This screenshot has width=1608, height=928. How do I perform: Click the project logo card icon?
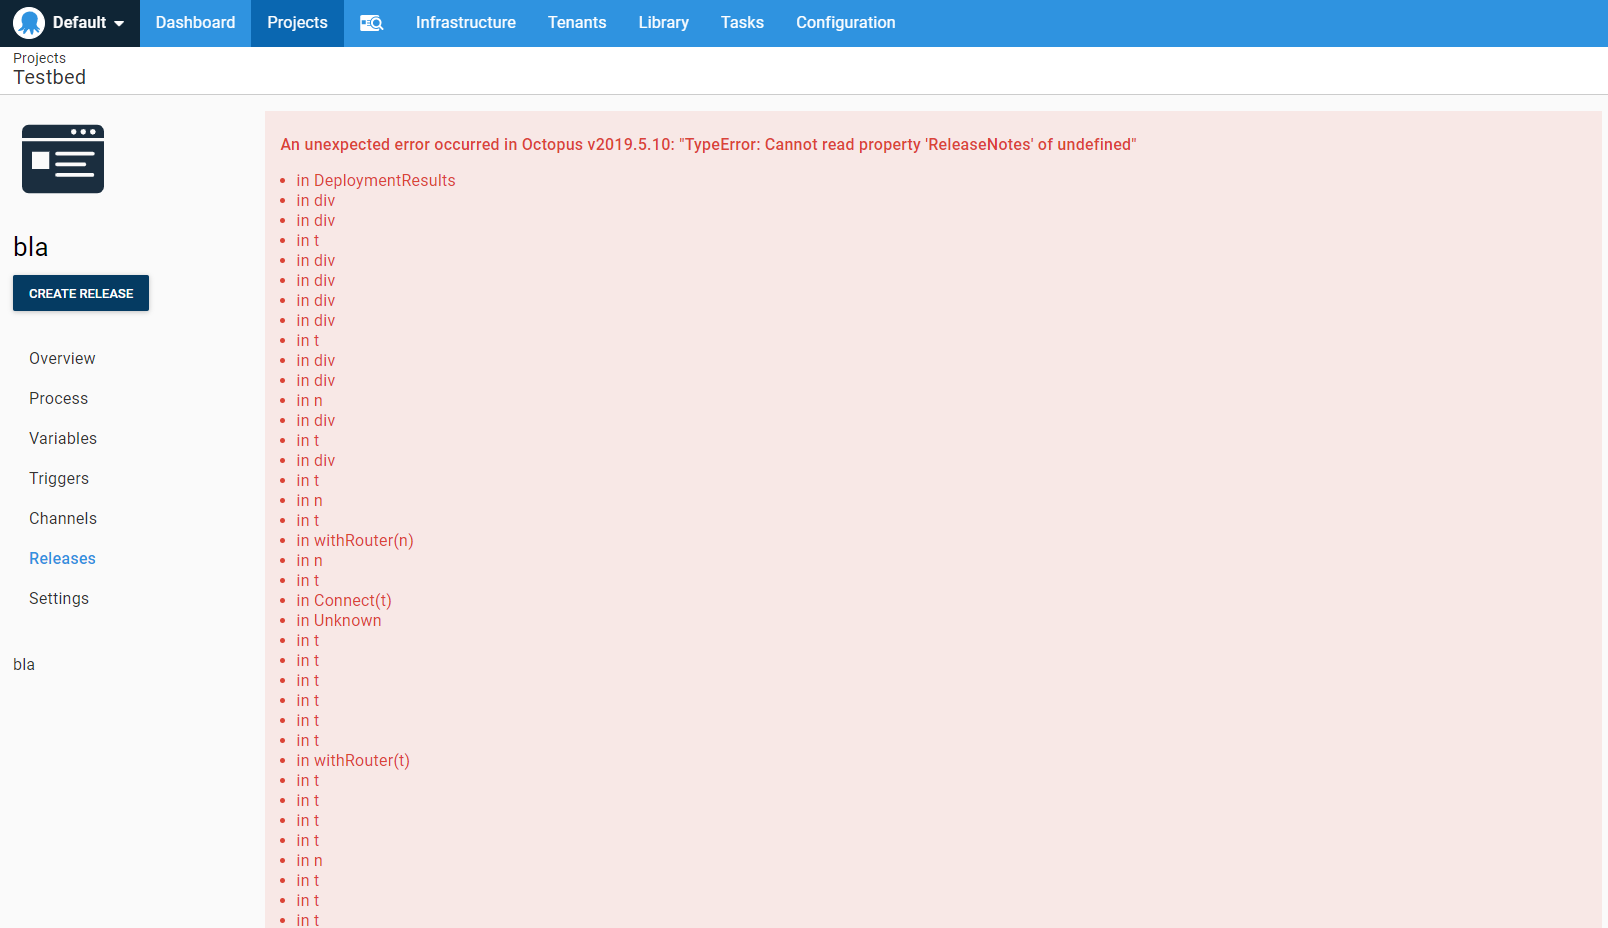click(x=62, y=158)
